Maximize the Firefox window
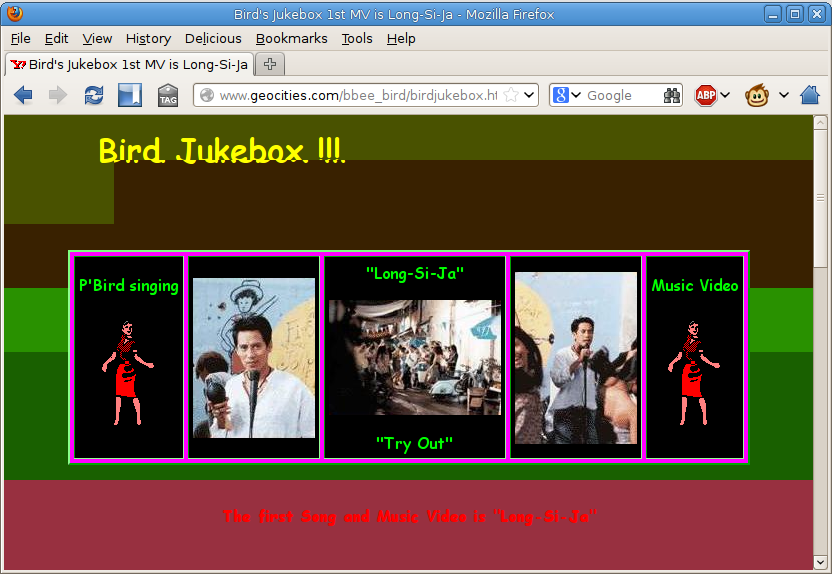Viewport: 832px width, 575px height. point(795,14)
